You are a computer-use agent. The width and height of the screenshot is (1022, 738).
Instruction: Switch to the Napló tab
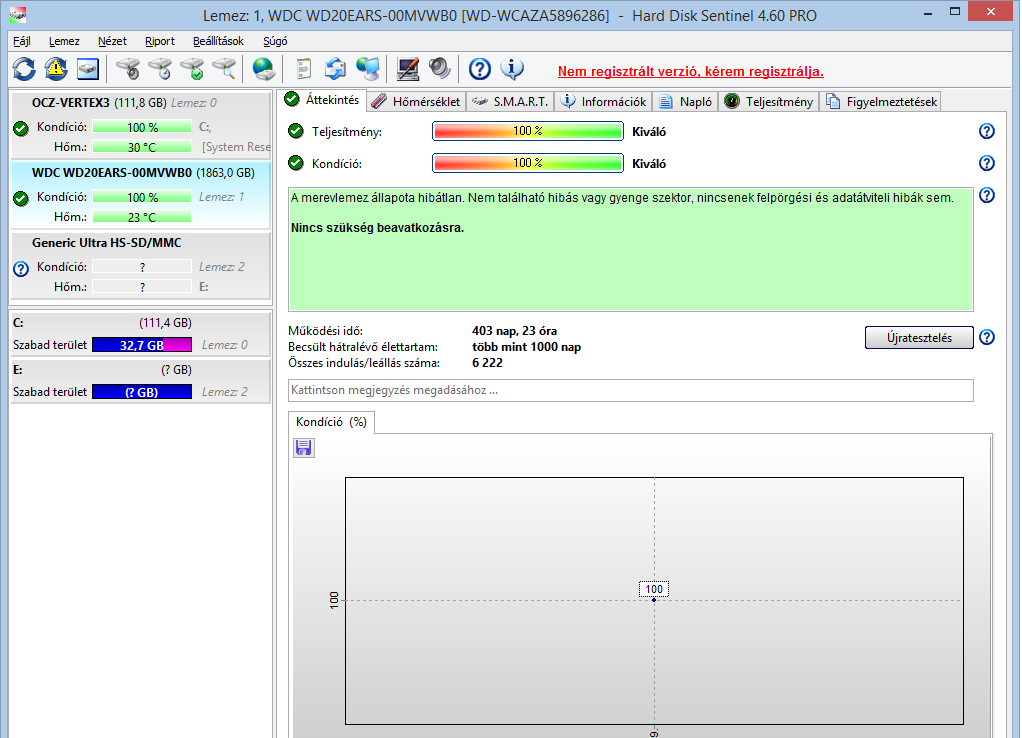coord(685,102)
